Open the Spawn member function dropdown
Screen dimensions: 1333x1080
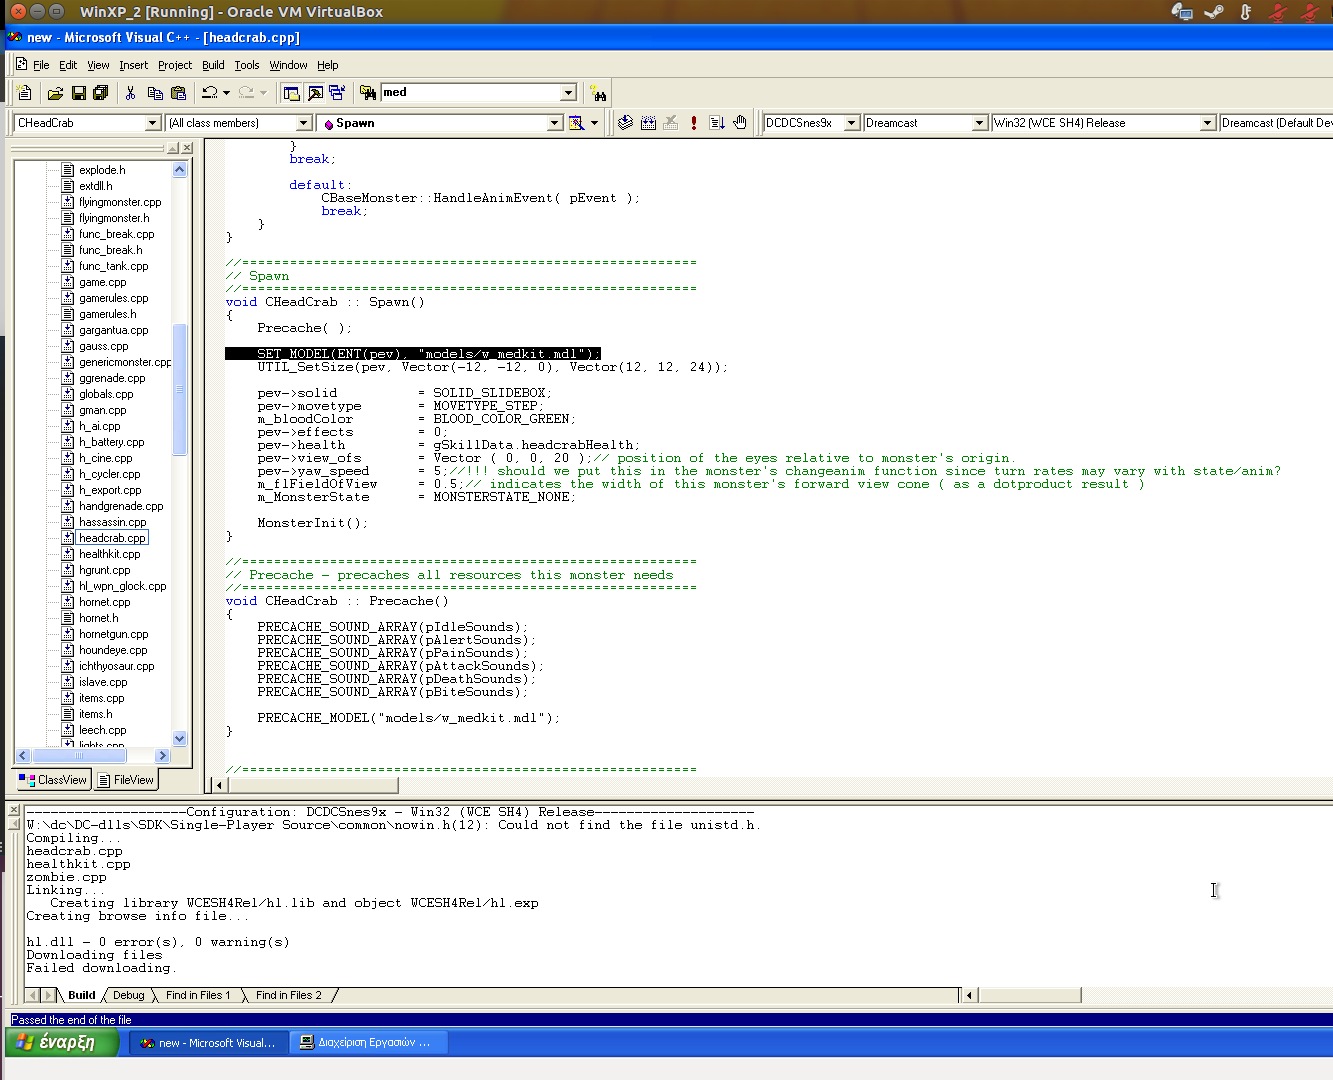tap(555, 123)
